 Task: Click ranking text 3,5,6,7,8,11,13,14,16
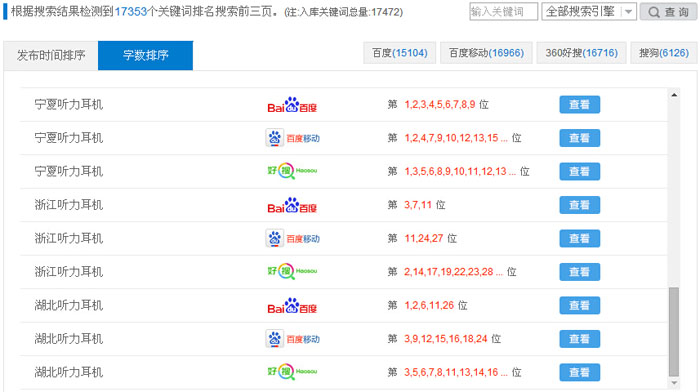[451, 372]
